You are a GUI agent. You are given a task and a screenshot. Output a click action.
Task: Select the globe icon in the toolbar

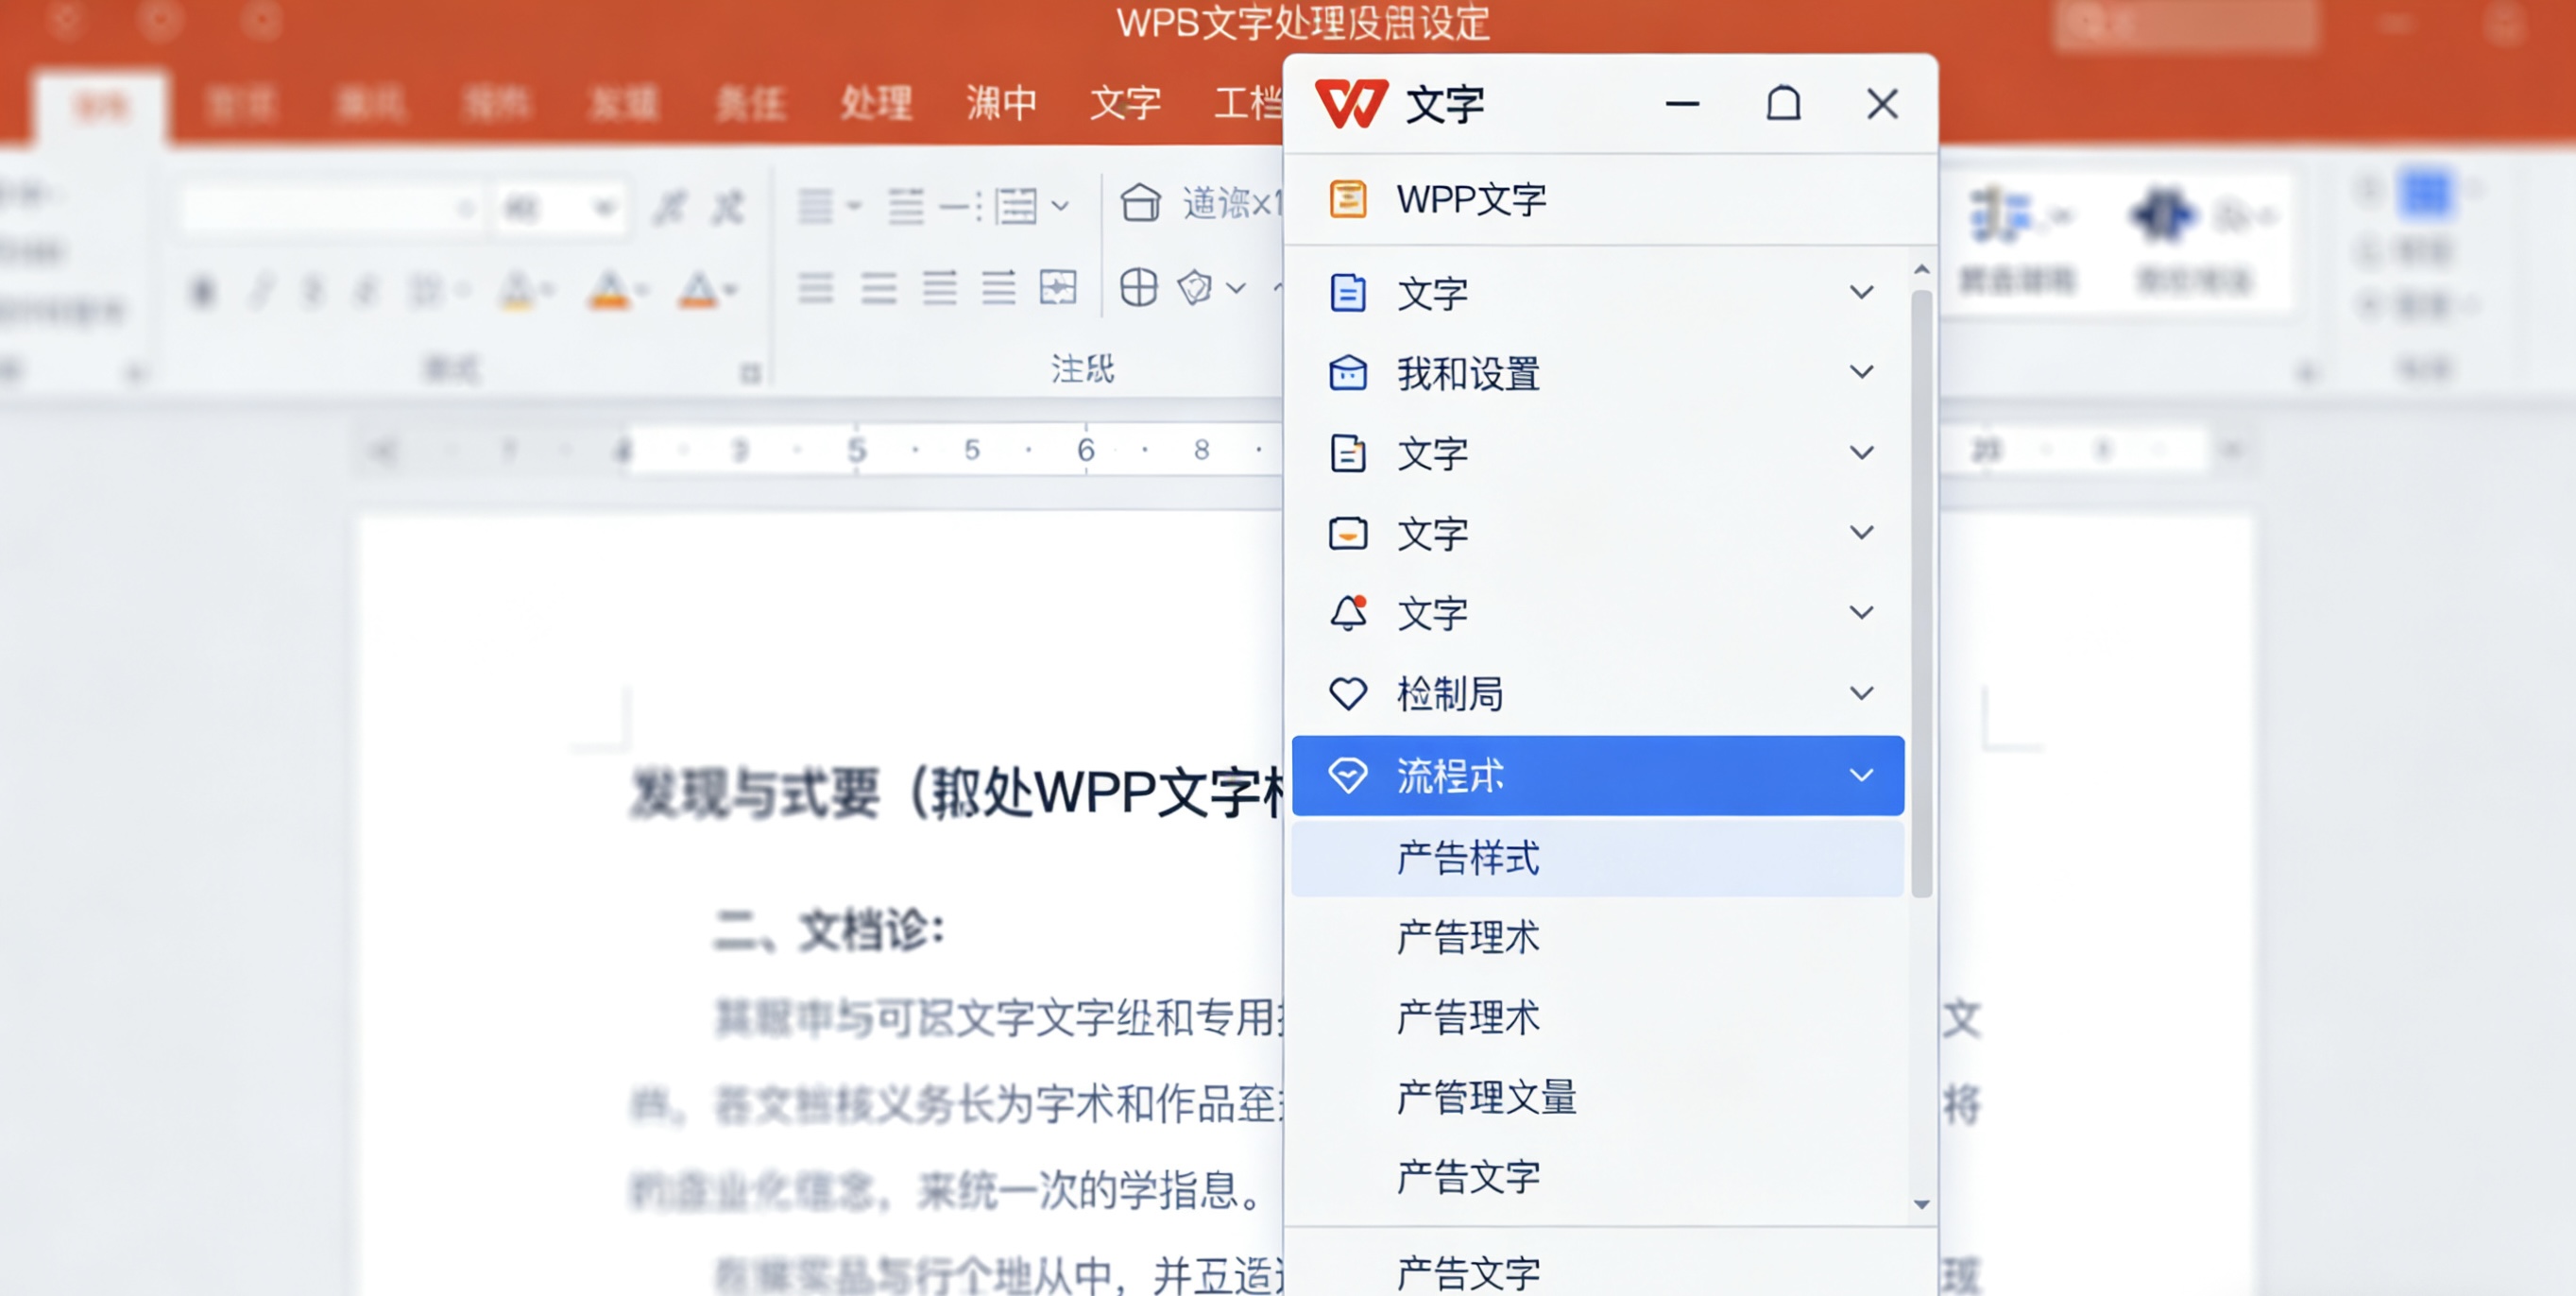(x=1138, y=288)
